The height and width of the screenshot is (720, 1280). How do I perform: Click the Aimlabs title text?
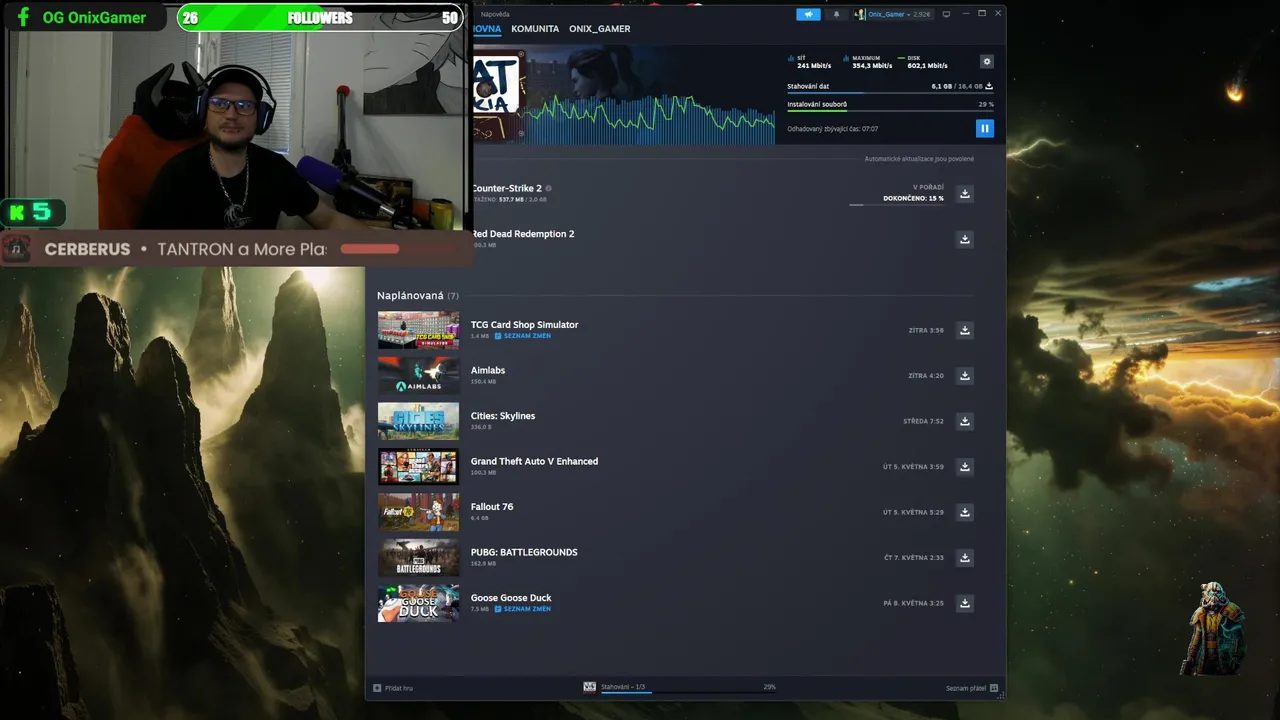tap(488, 370)
